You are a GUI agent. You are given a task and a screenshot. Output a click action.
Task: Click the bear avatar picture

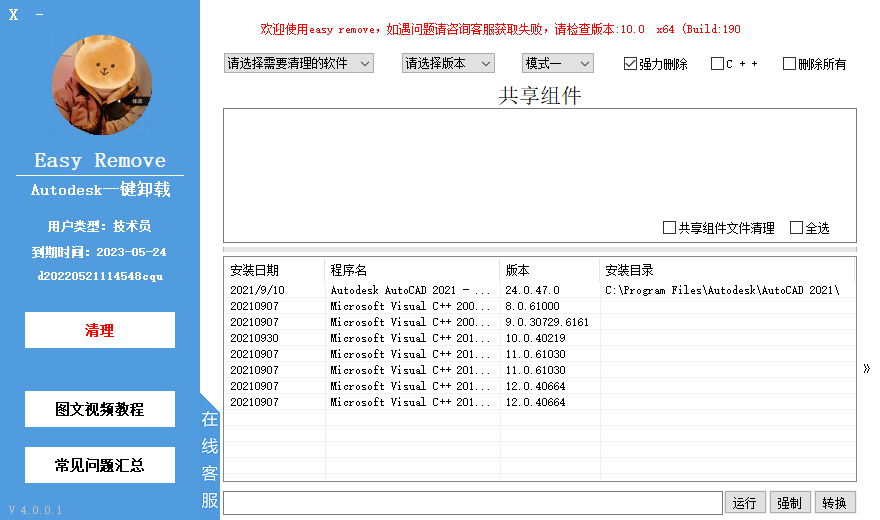pyautogui.click(x=102, y=85)
